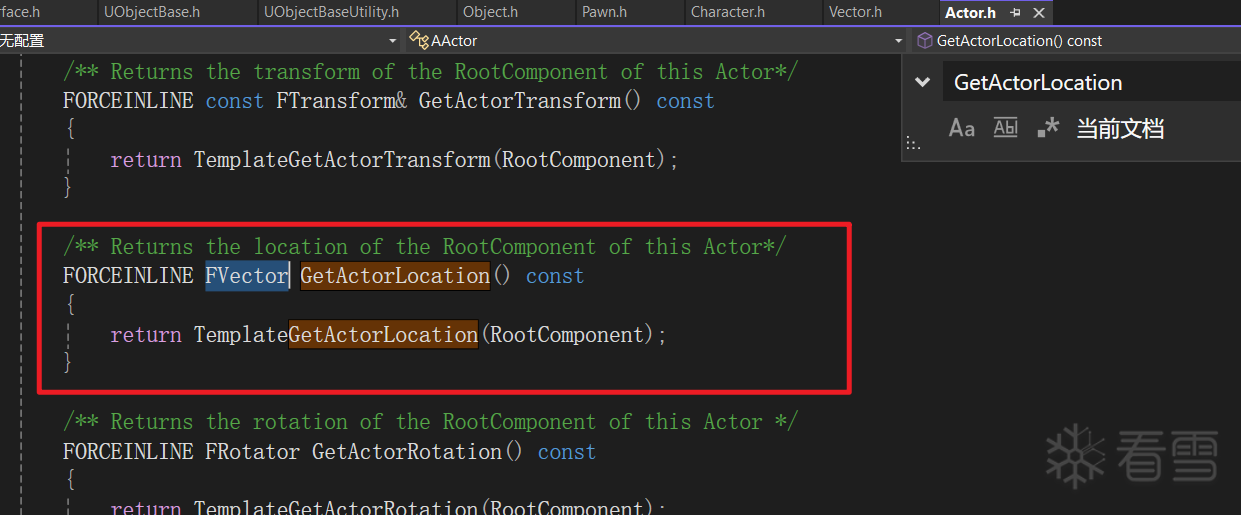Open the 无配置 project dropdown
The width and height of the screenshot is (1241, 515).
click(x=200, y=40)
